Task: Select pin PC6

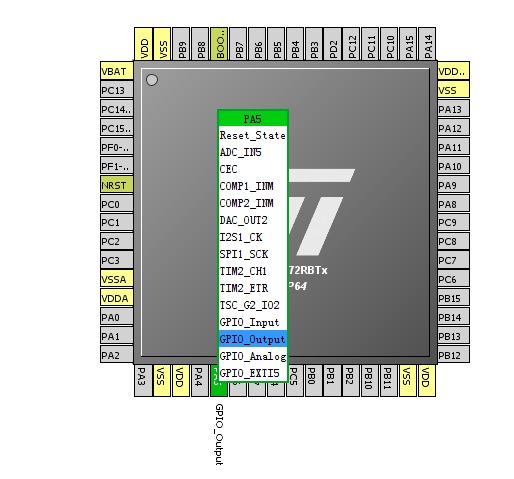Action: [x=453, y=279]
